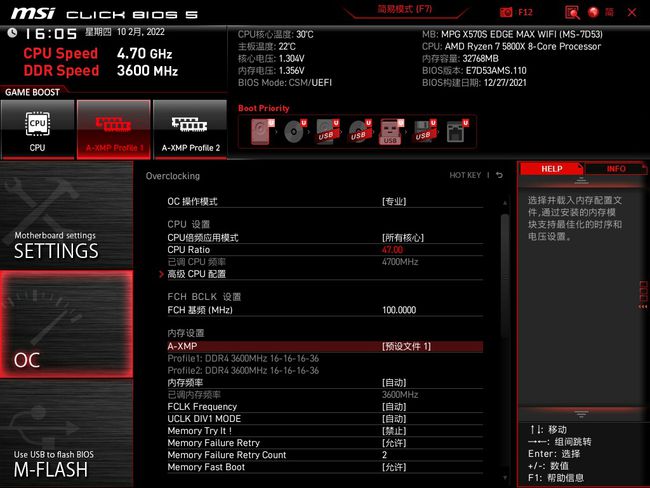Click the AMD Ryzen 7 5800X processor name
This screenshot has height=488, width=650.
coord(523,46)
